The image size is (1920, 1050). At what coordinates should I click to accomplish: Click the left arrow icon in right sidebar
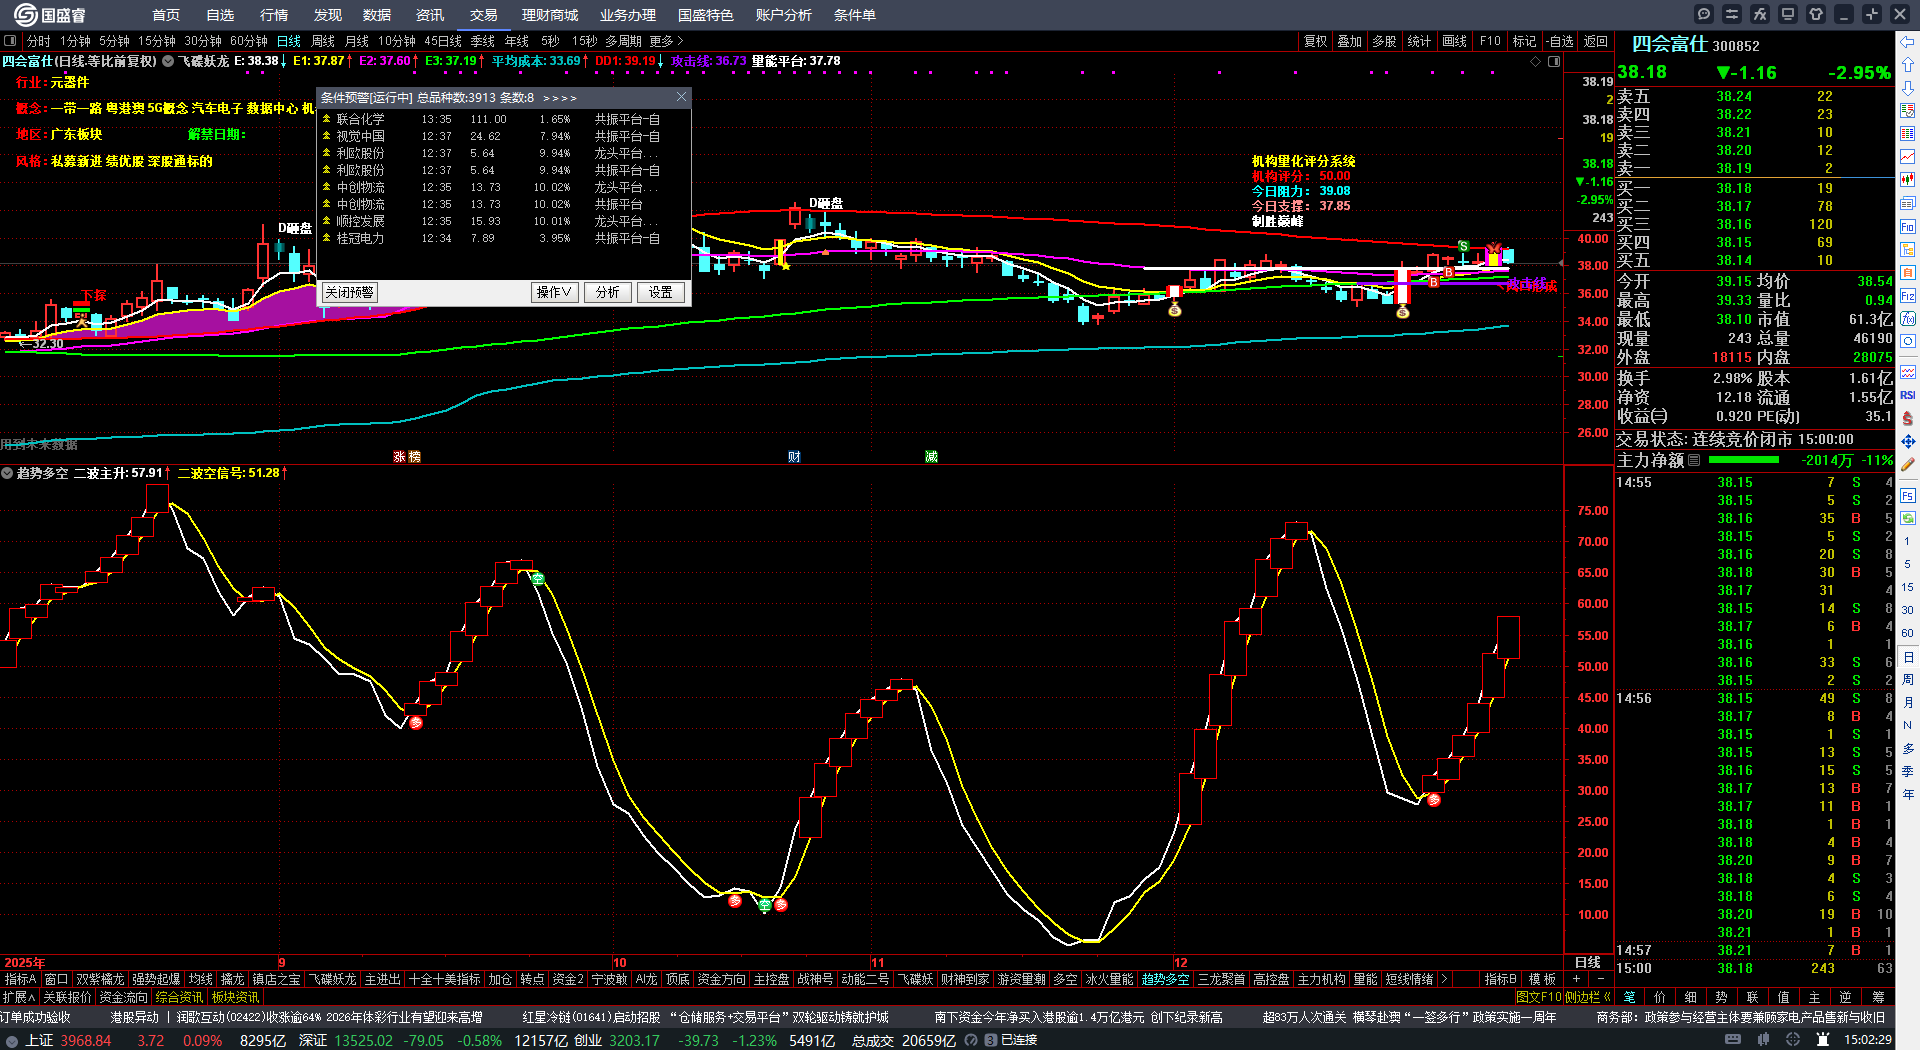pos(1908,42)
